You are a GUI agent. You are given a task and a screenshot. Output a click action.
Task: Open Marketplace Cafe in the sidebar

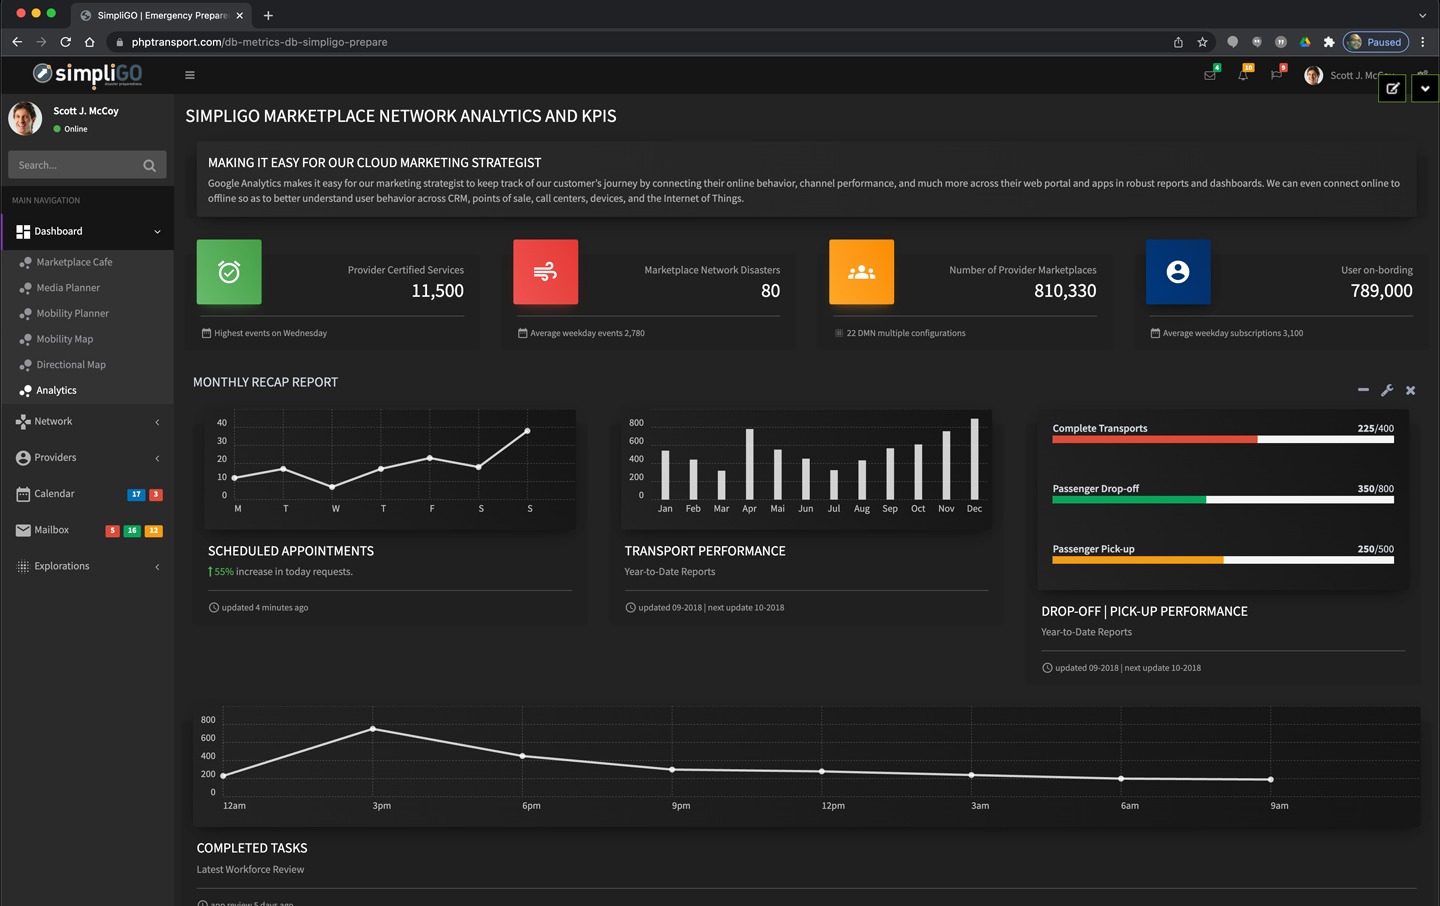tap(74, 262)
